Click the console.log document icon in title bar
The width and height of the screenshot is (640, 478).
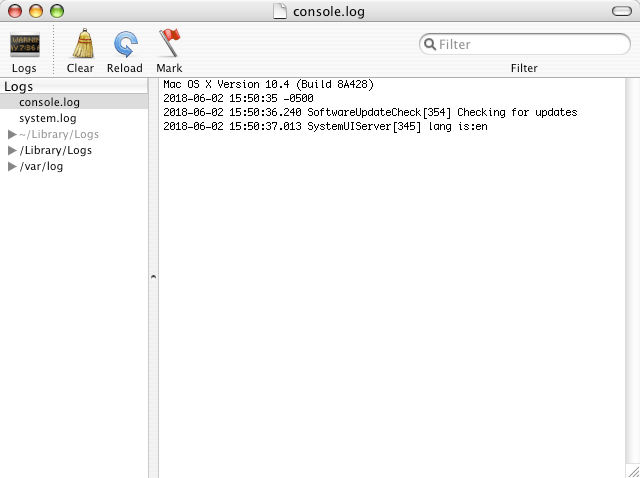279,11
